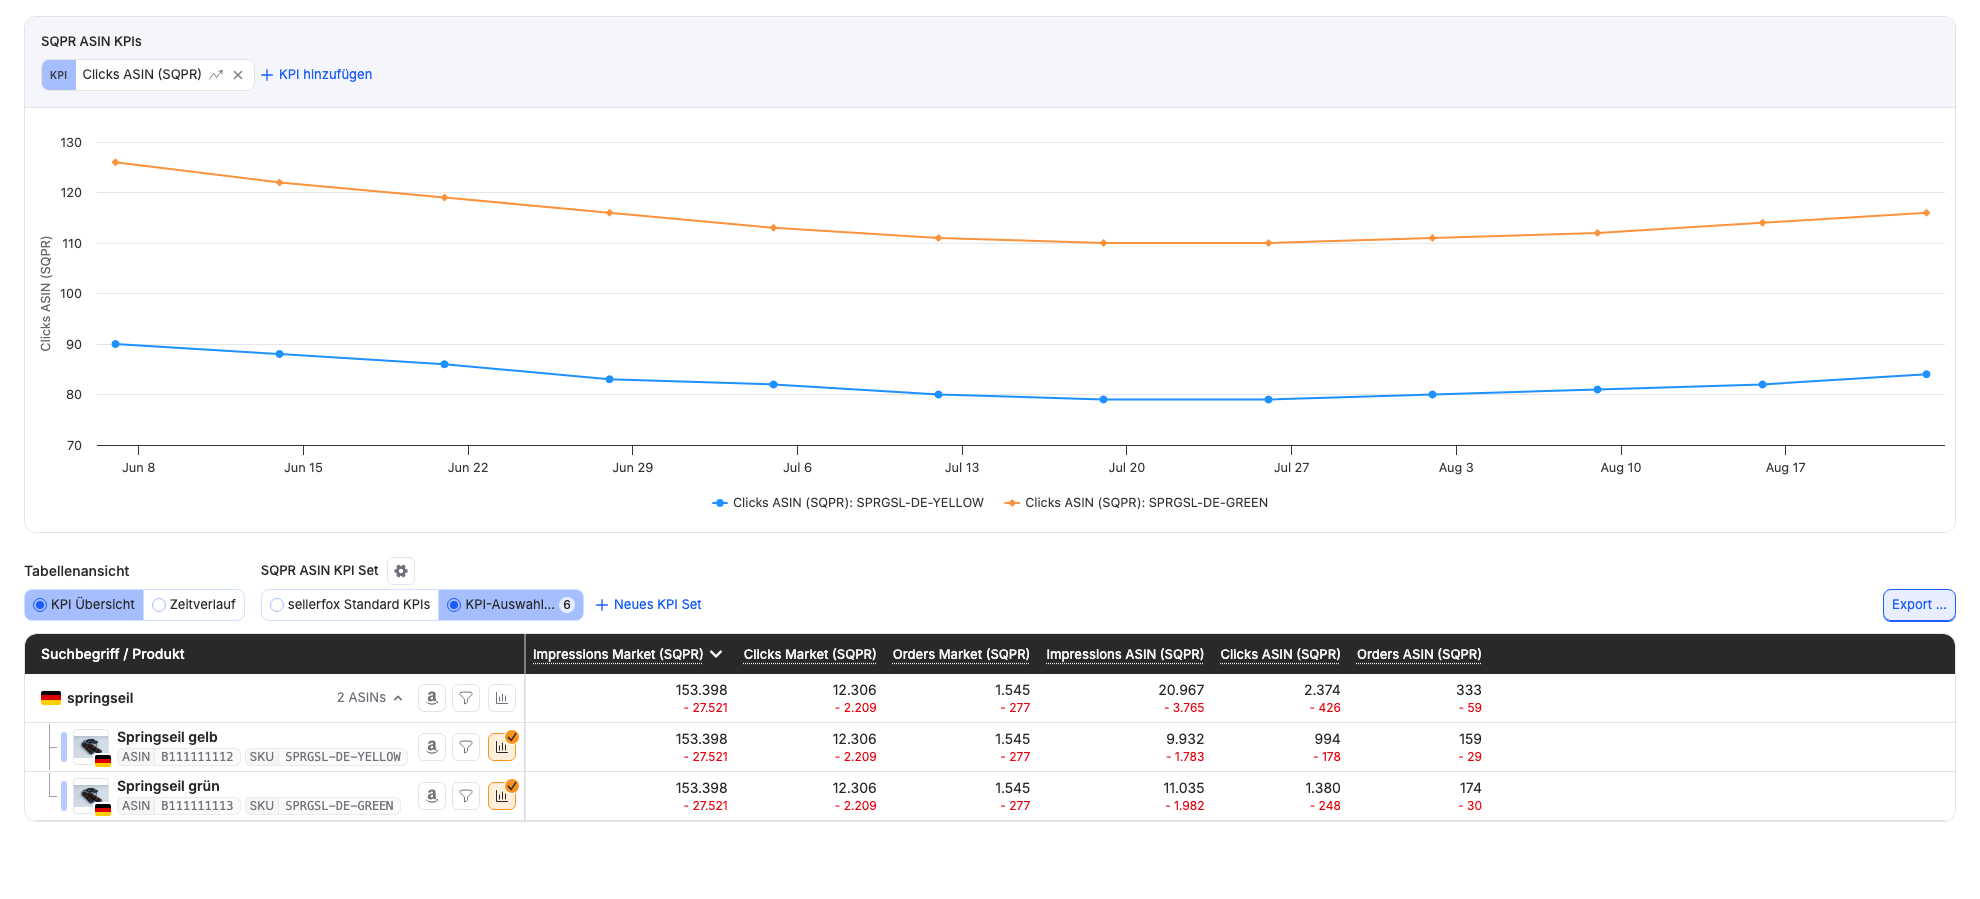Remove the Clicks ASIN (SQPR) KPI chip
Screen dimensions: 1980x899
pos(238,75)
